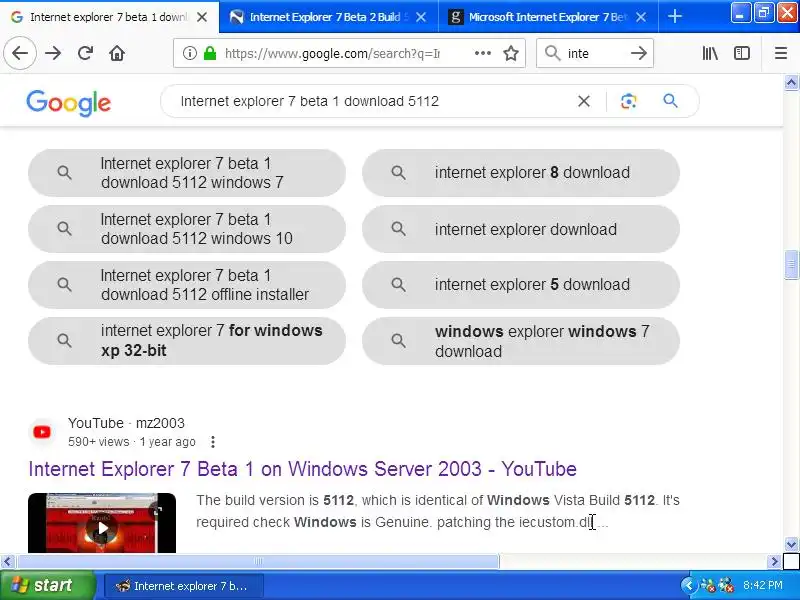This screenshot has height=600, width=800.
Task: Search by image with Google Lens icon
Action: tap(629, 101)
